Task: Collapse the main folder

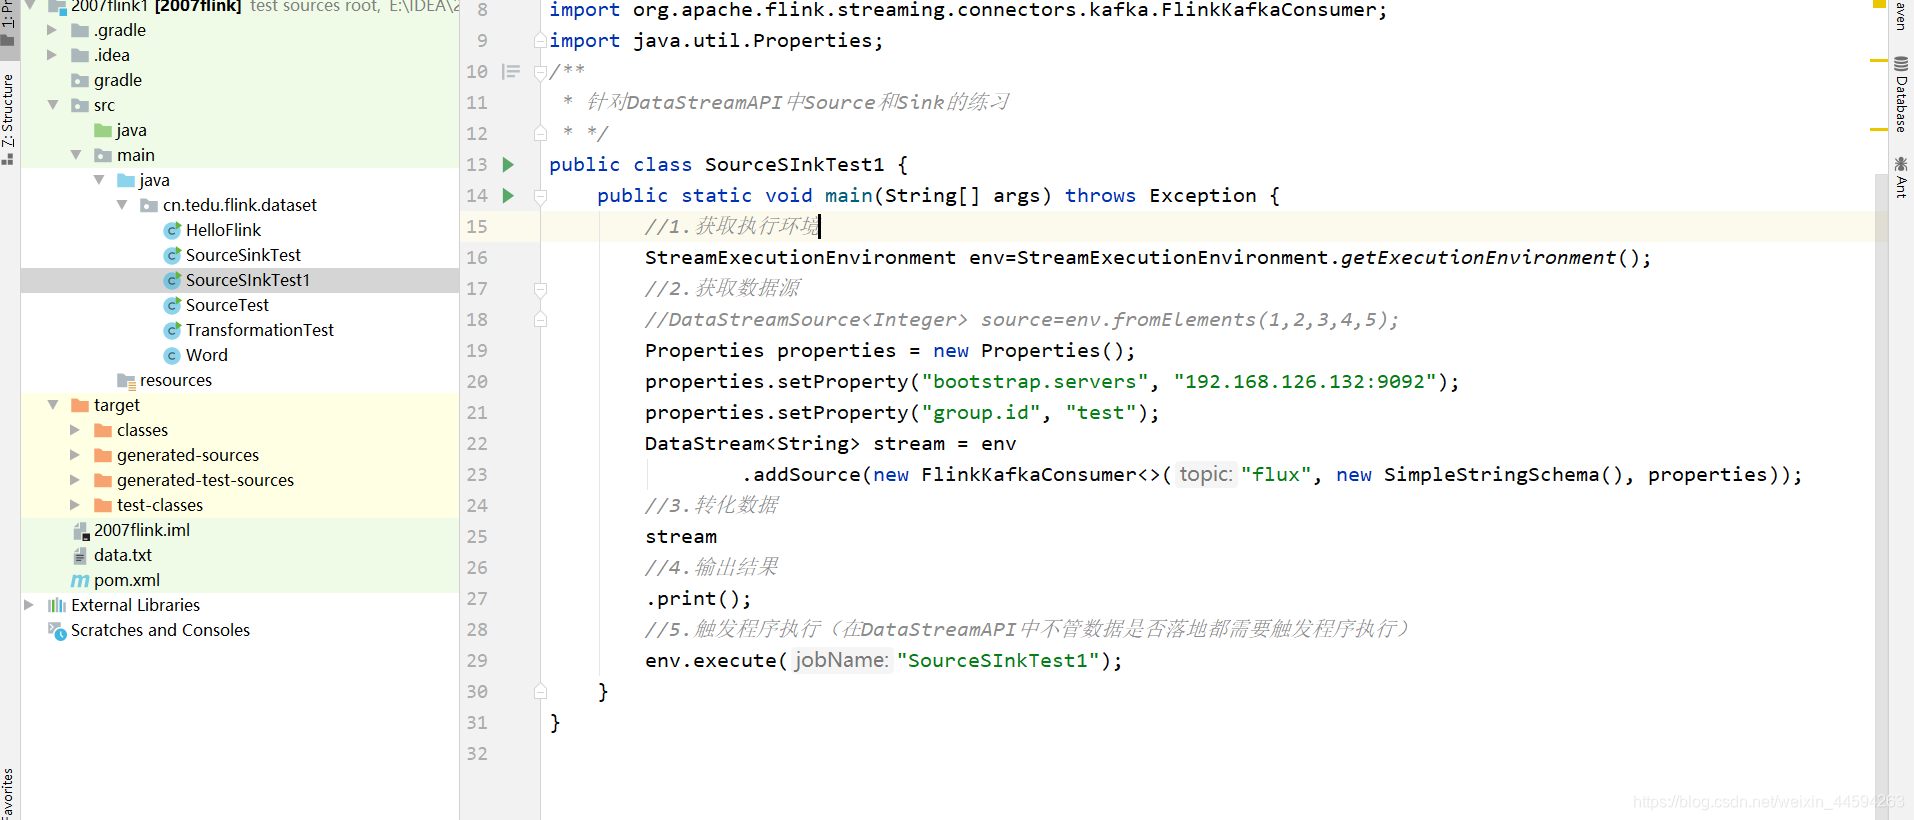Action: pyautogui.click(x=75, y=155)
